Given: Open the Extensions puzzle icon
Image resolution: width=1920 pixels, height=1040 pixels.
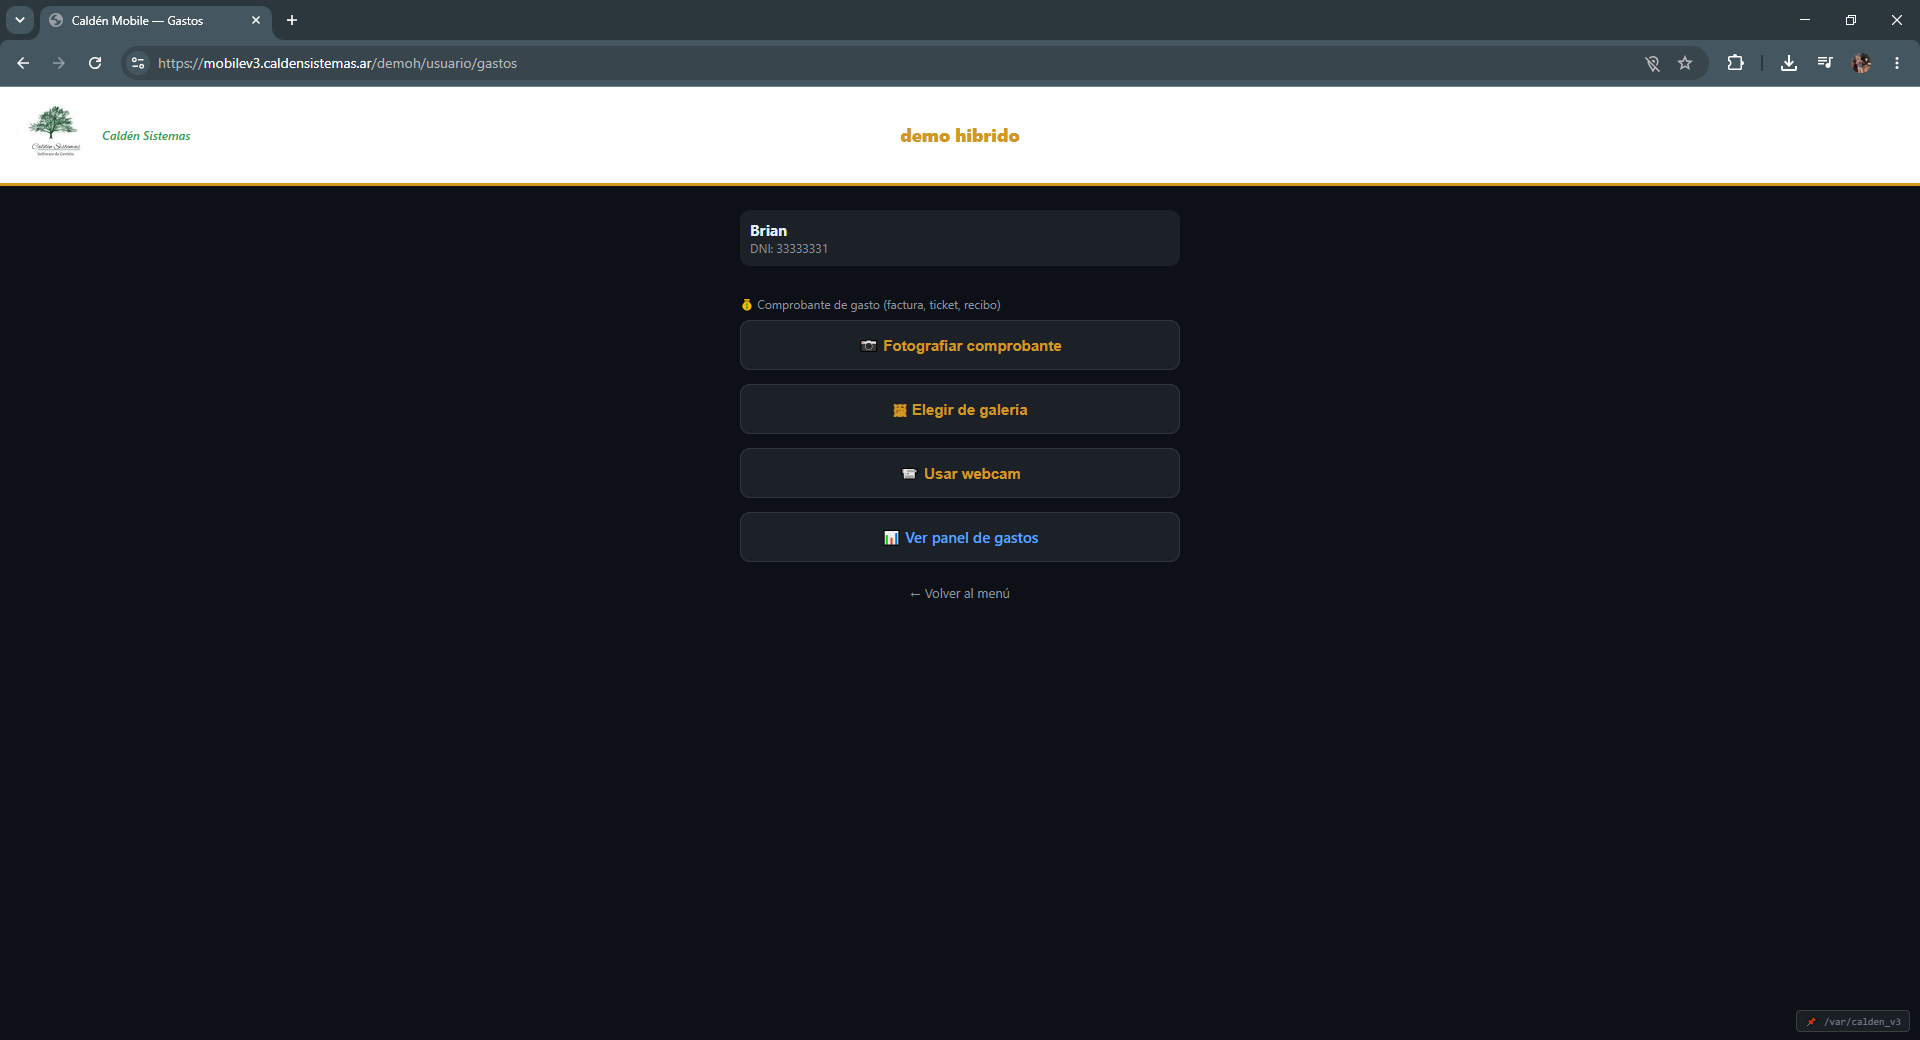Looking at the screenshot, I should click(x=1735, y=63).
